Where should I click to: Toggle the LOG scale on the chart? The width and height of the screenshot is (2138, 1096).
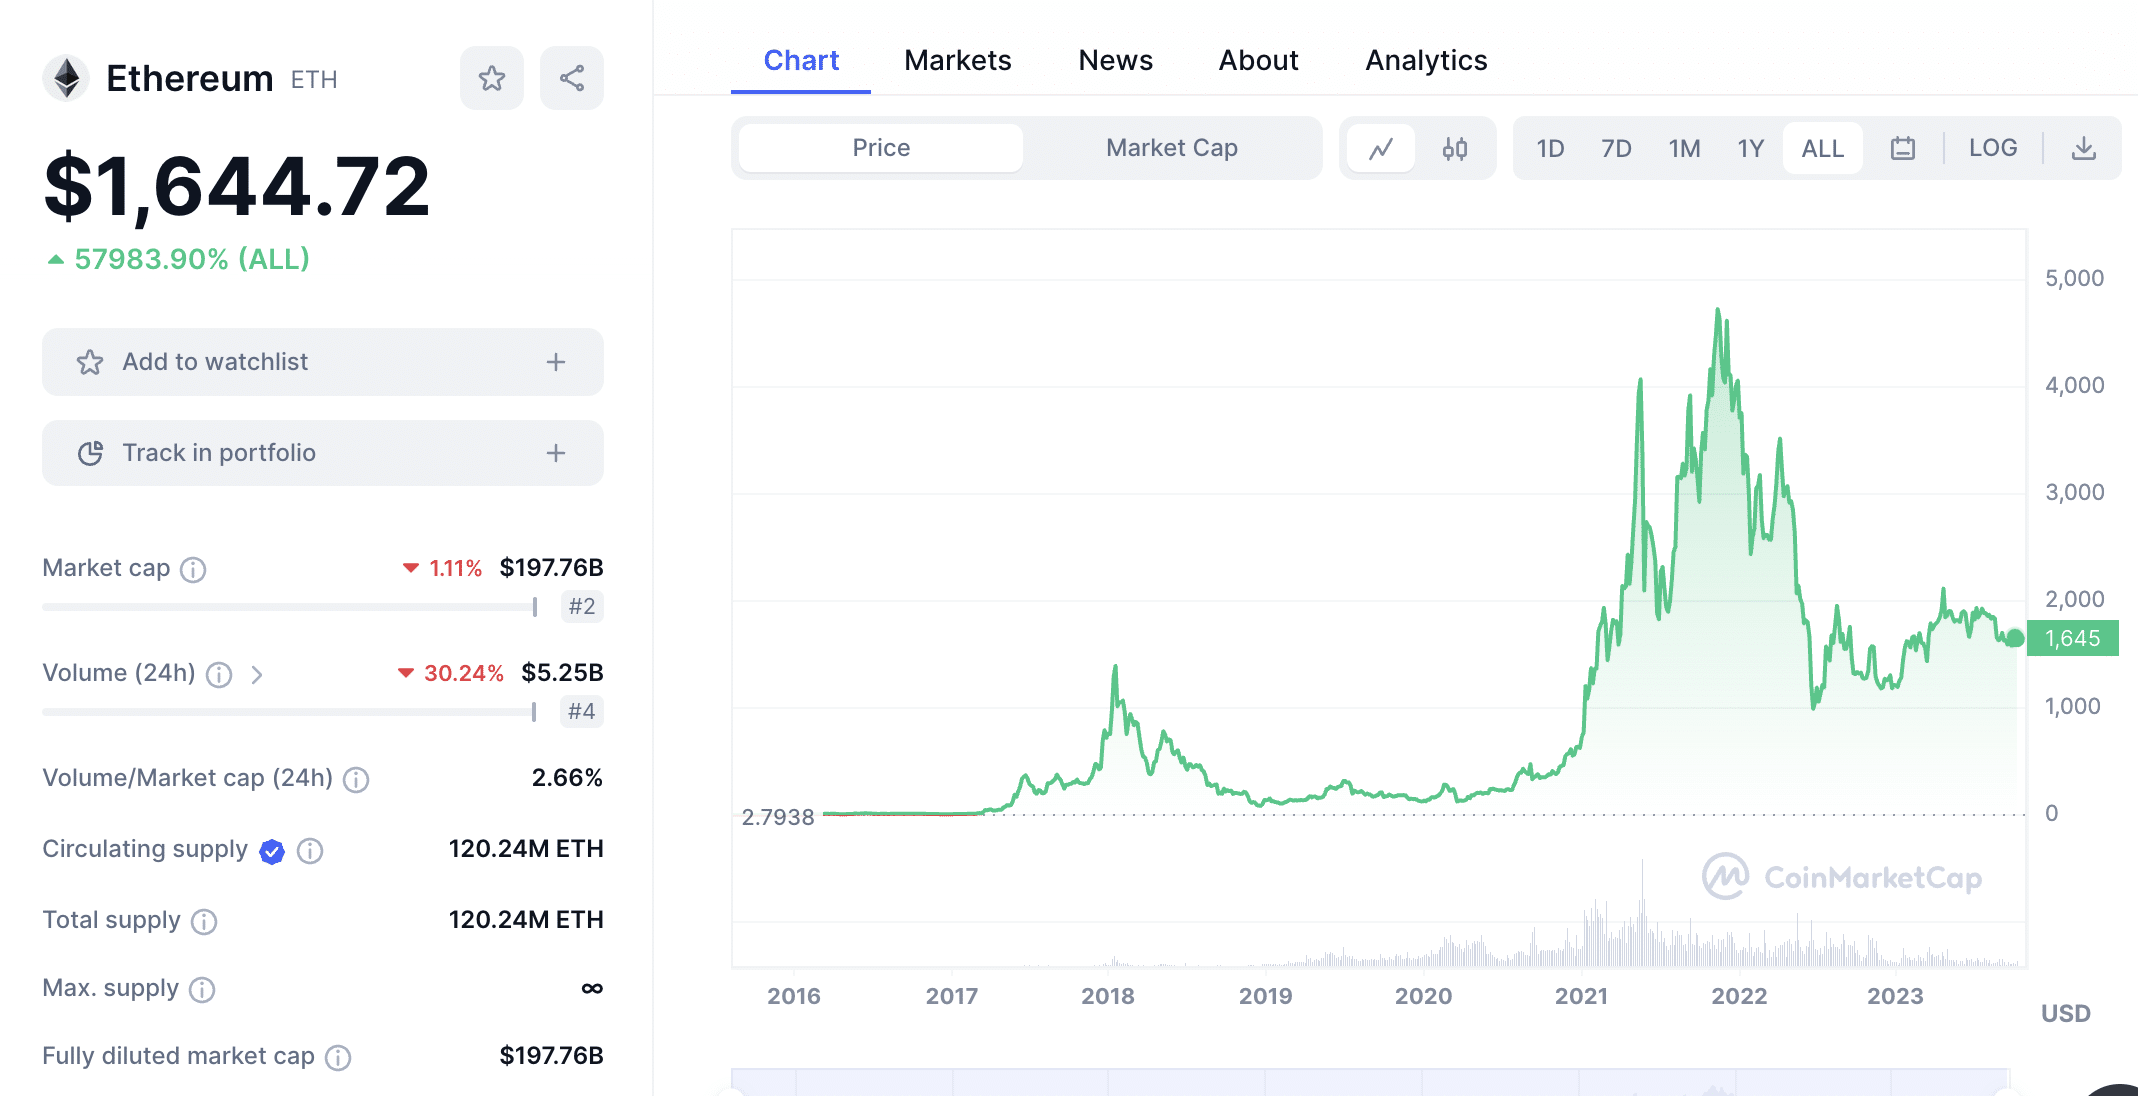point(1991,147)
